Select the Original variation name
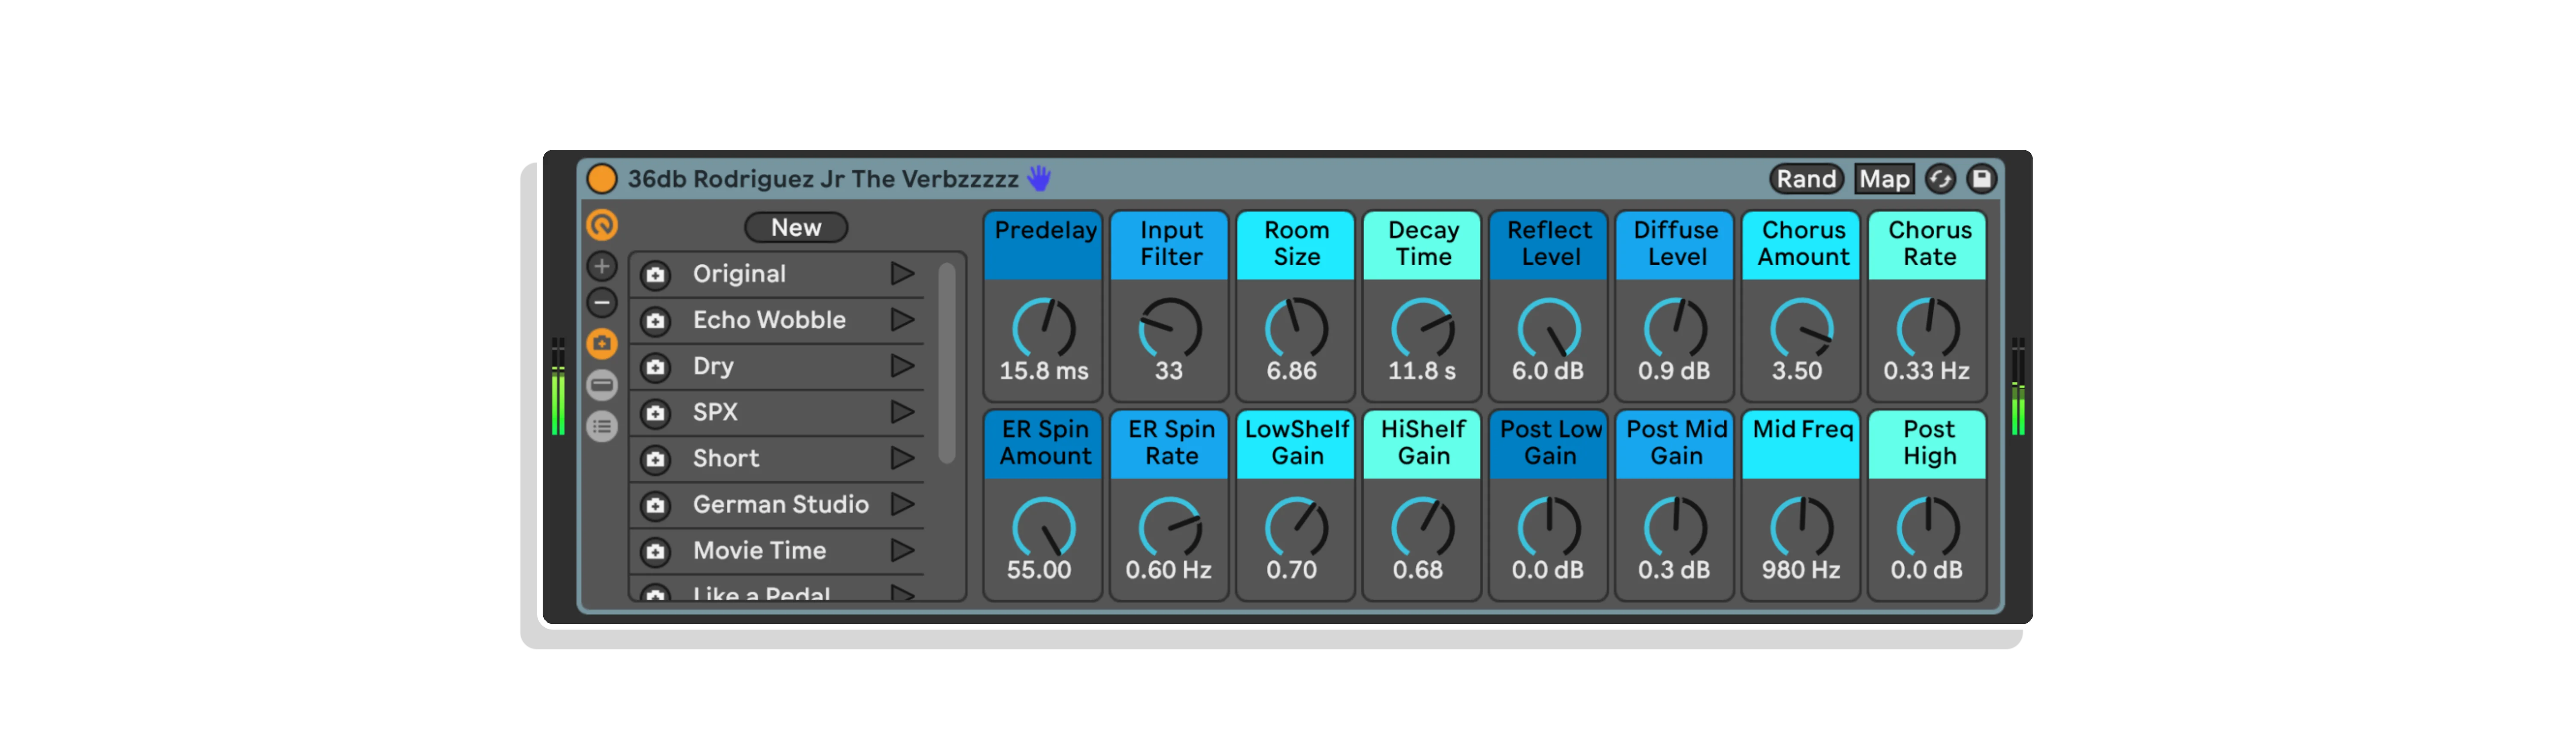2576x738 pixels. coord(739,274)
